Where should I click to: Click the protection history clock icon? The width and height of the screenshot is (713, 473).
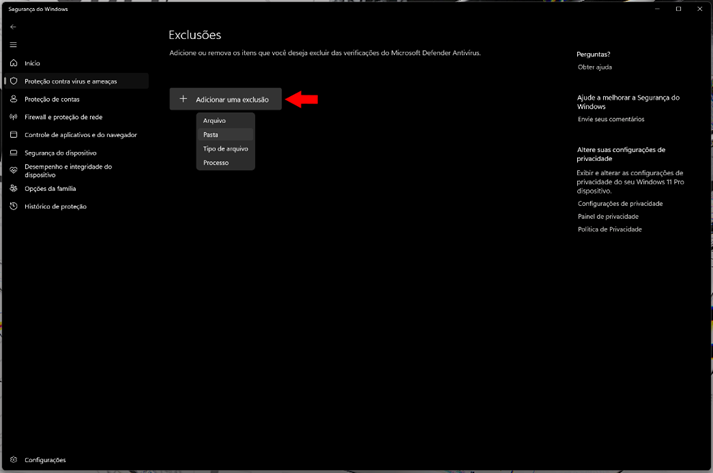tap(14, 206)
